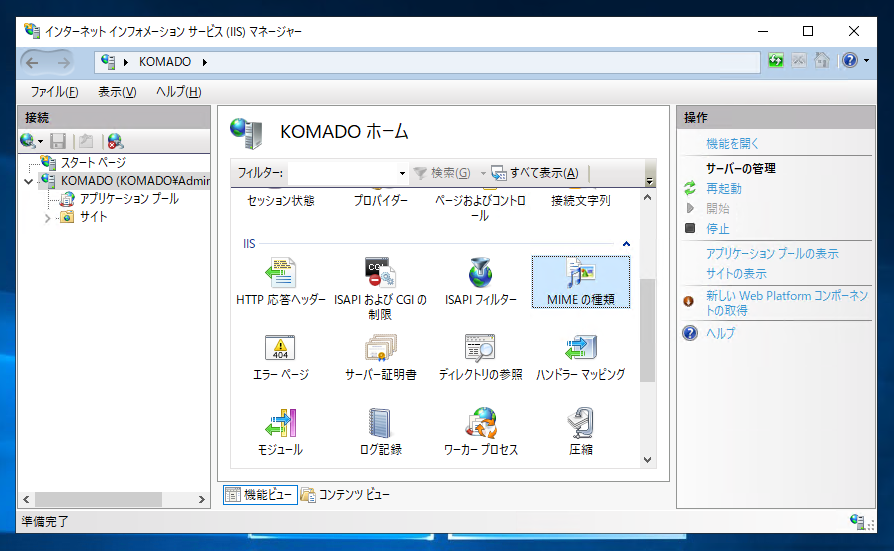Select the サイト tree item
Screen dimensions: 894x551
click(x=93, y=217)
